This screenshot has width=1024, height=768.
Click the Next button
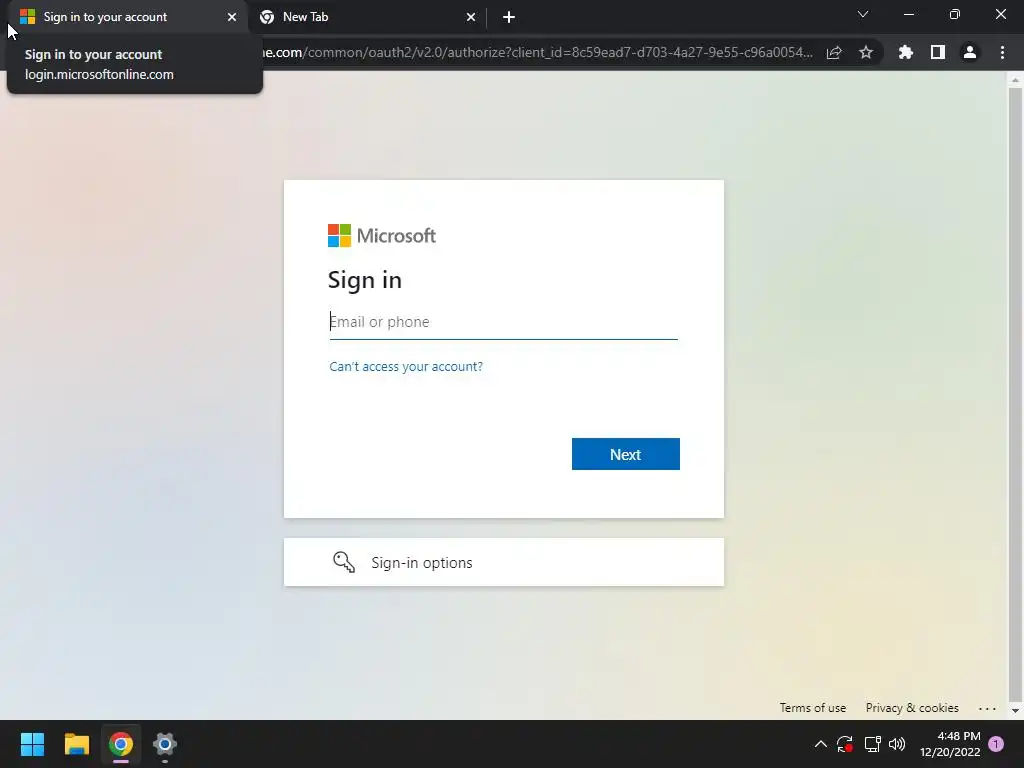626,454
